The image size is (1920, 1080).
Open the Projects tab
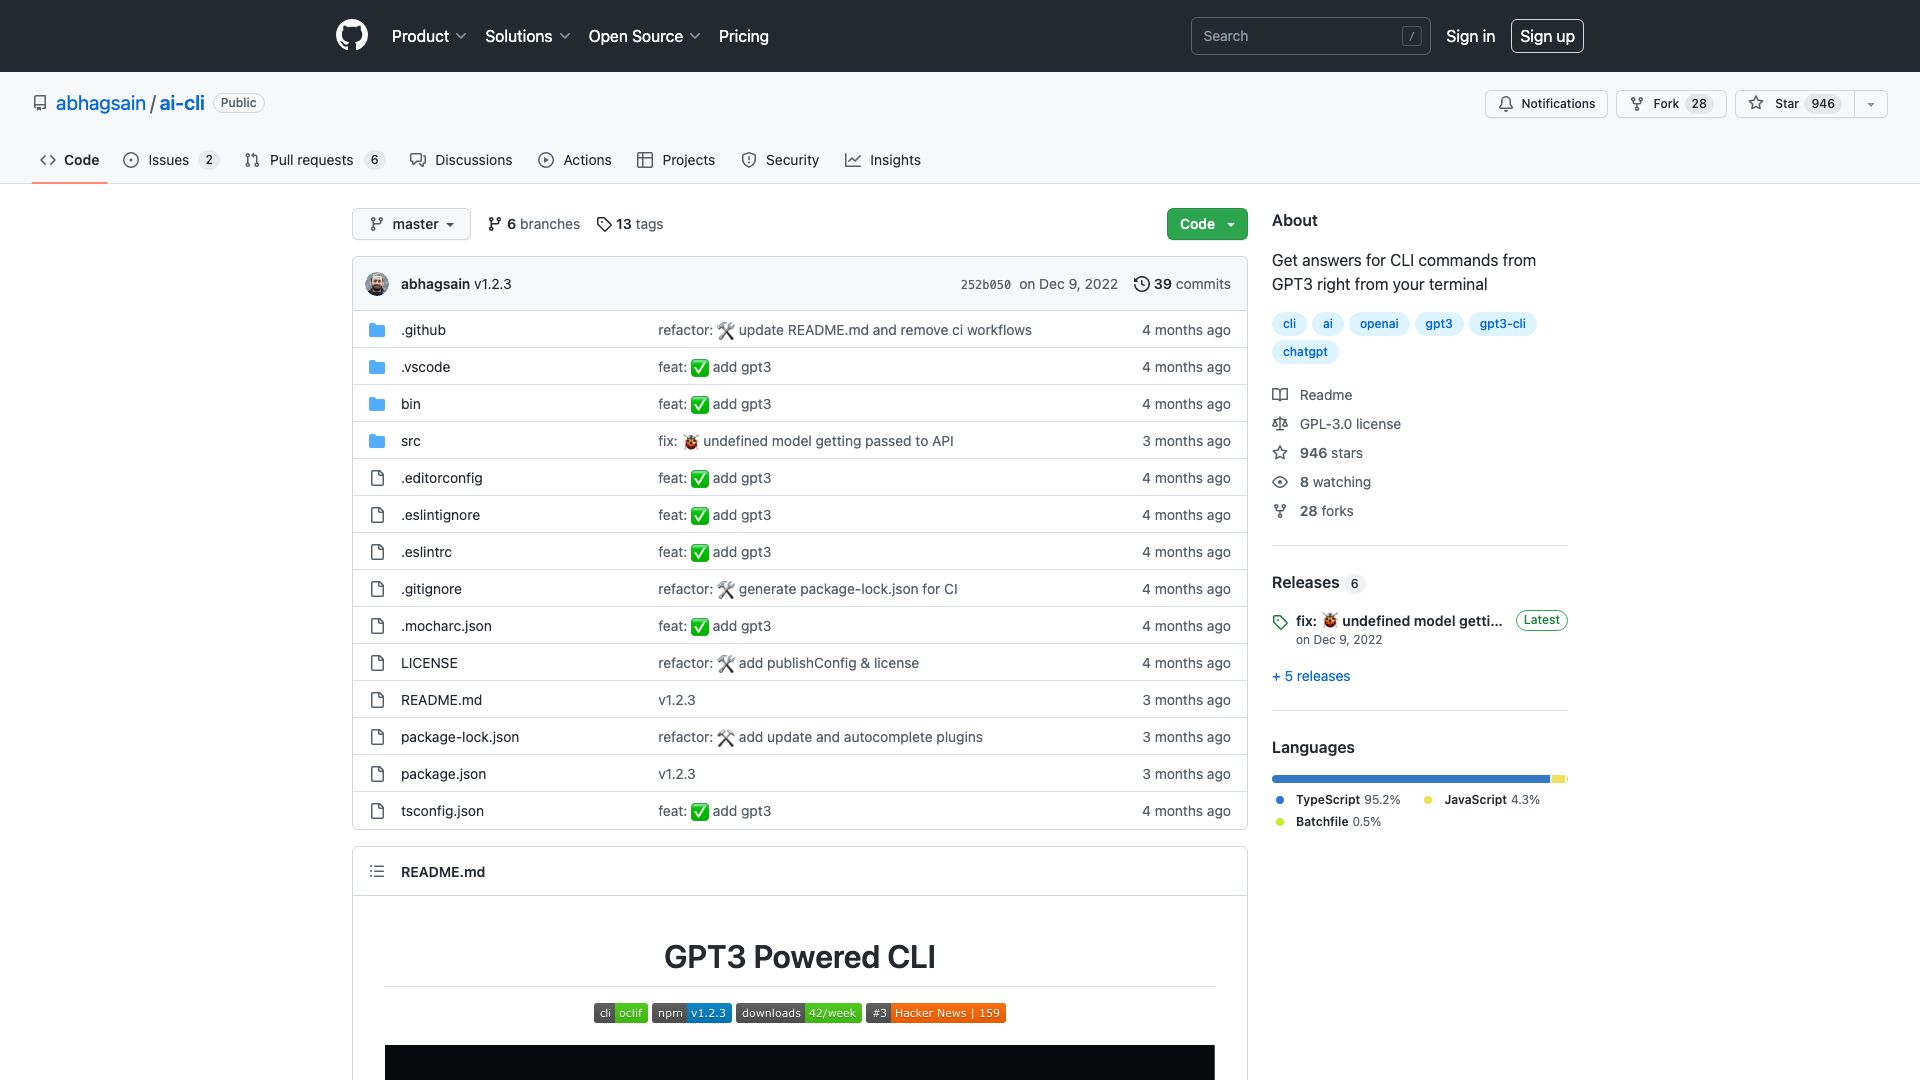coord(676,160)
